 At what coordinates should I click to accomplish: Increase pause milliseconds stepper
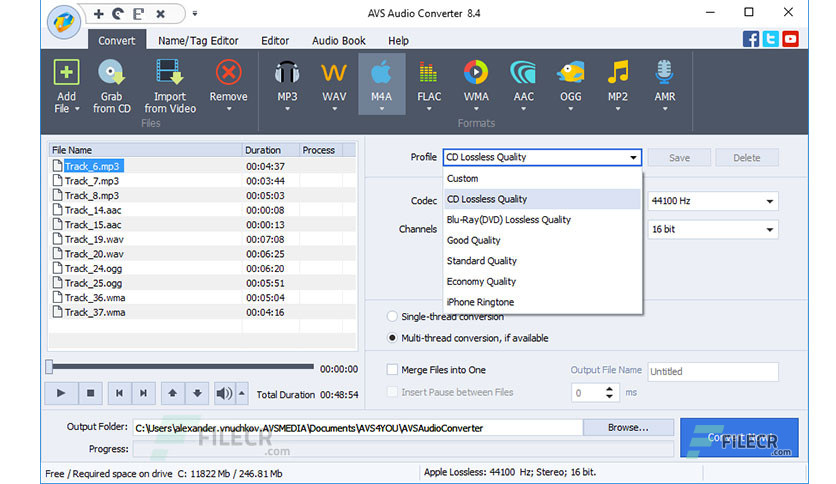609,389
